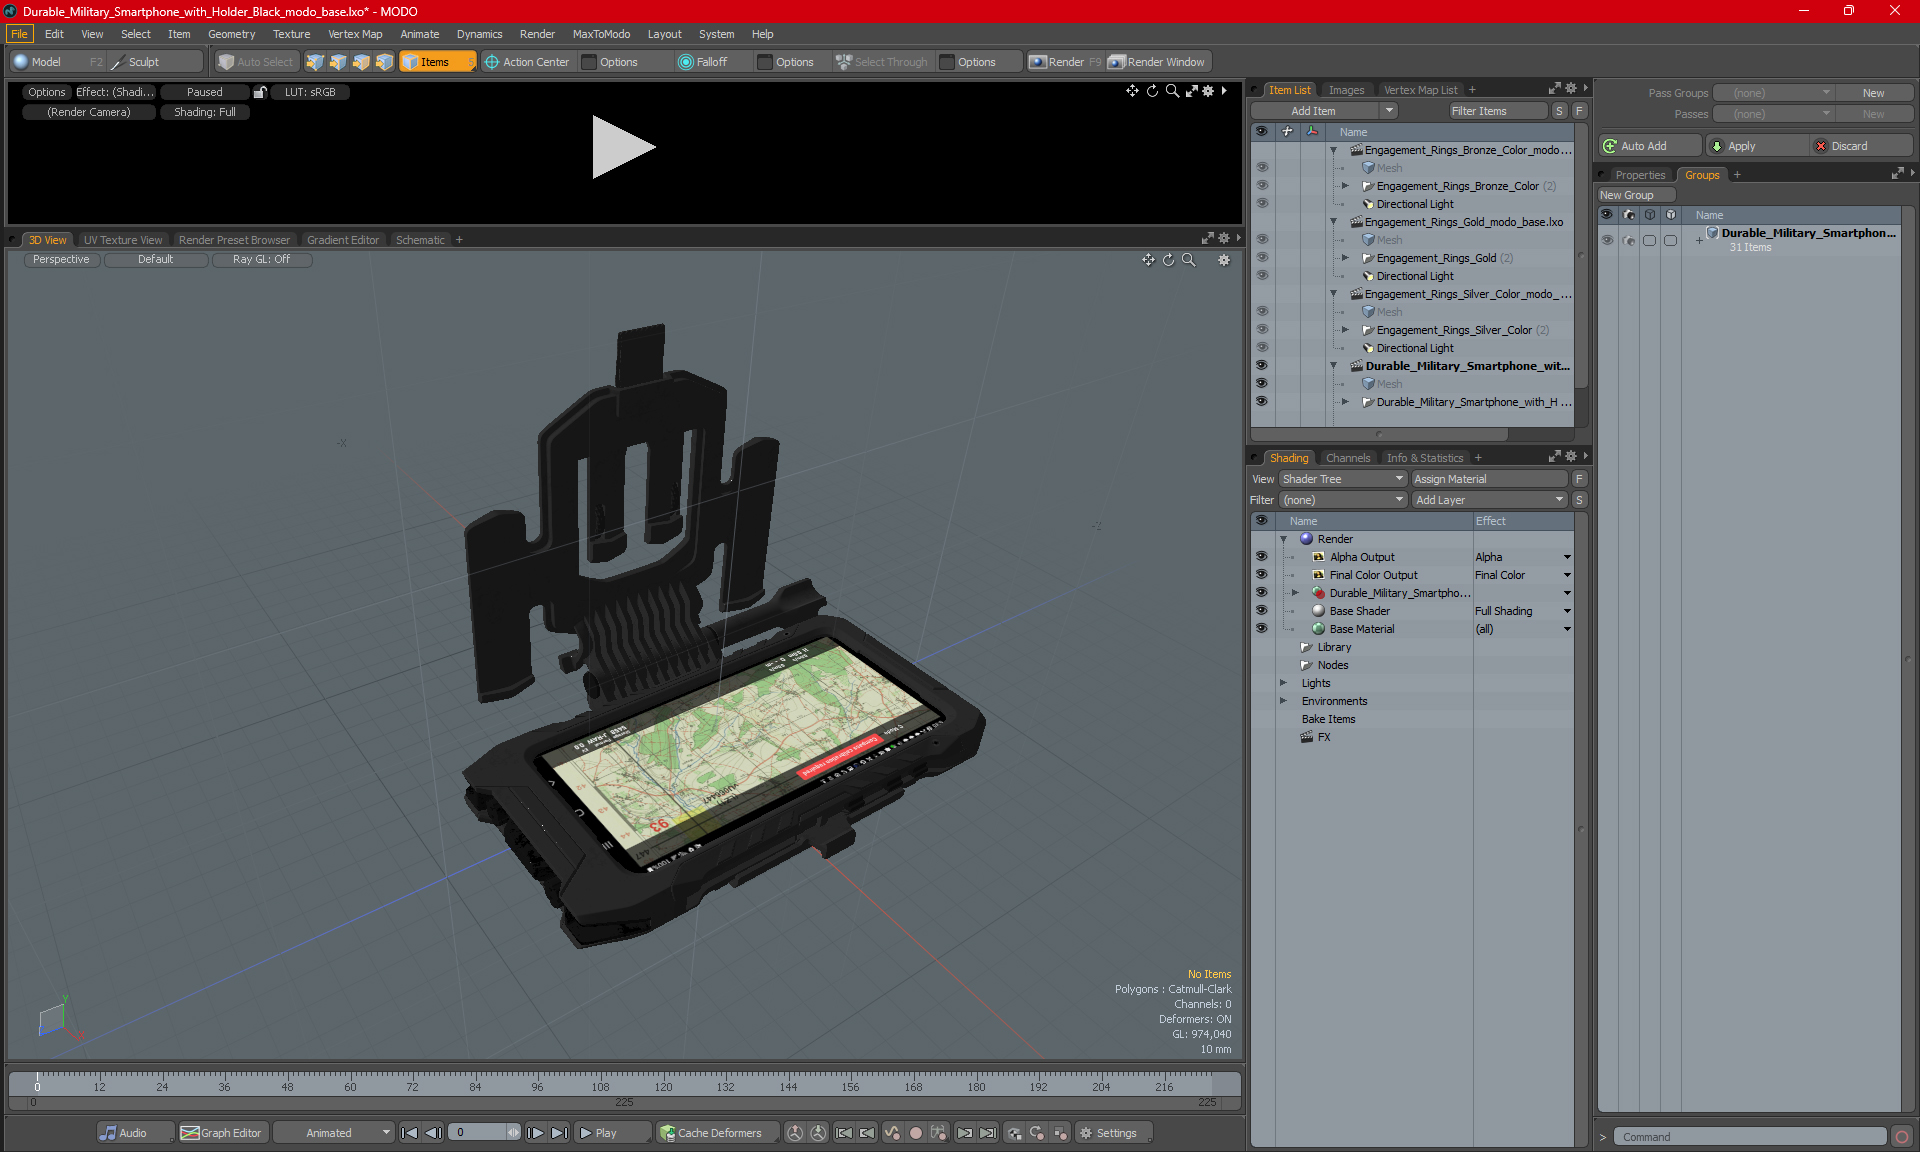Toggle visibility of Durable_Military_Smartphone scene item
The image size is (1920, 1152).
[1261, 366]
